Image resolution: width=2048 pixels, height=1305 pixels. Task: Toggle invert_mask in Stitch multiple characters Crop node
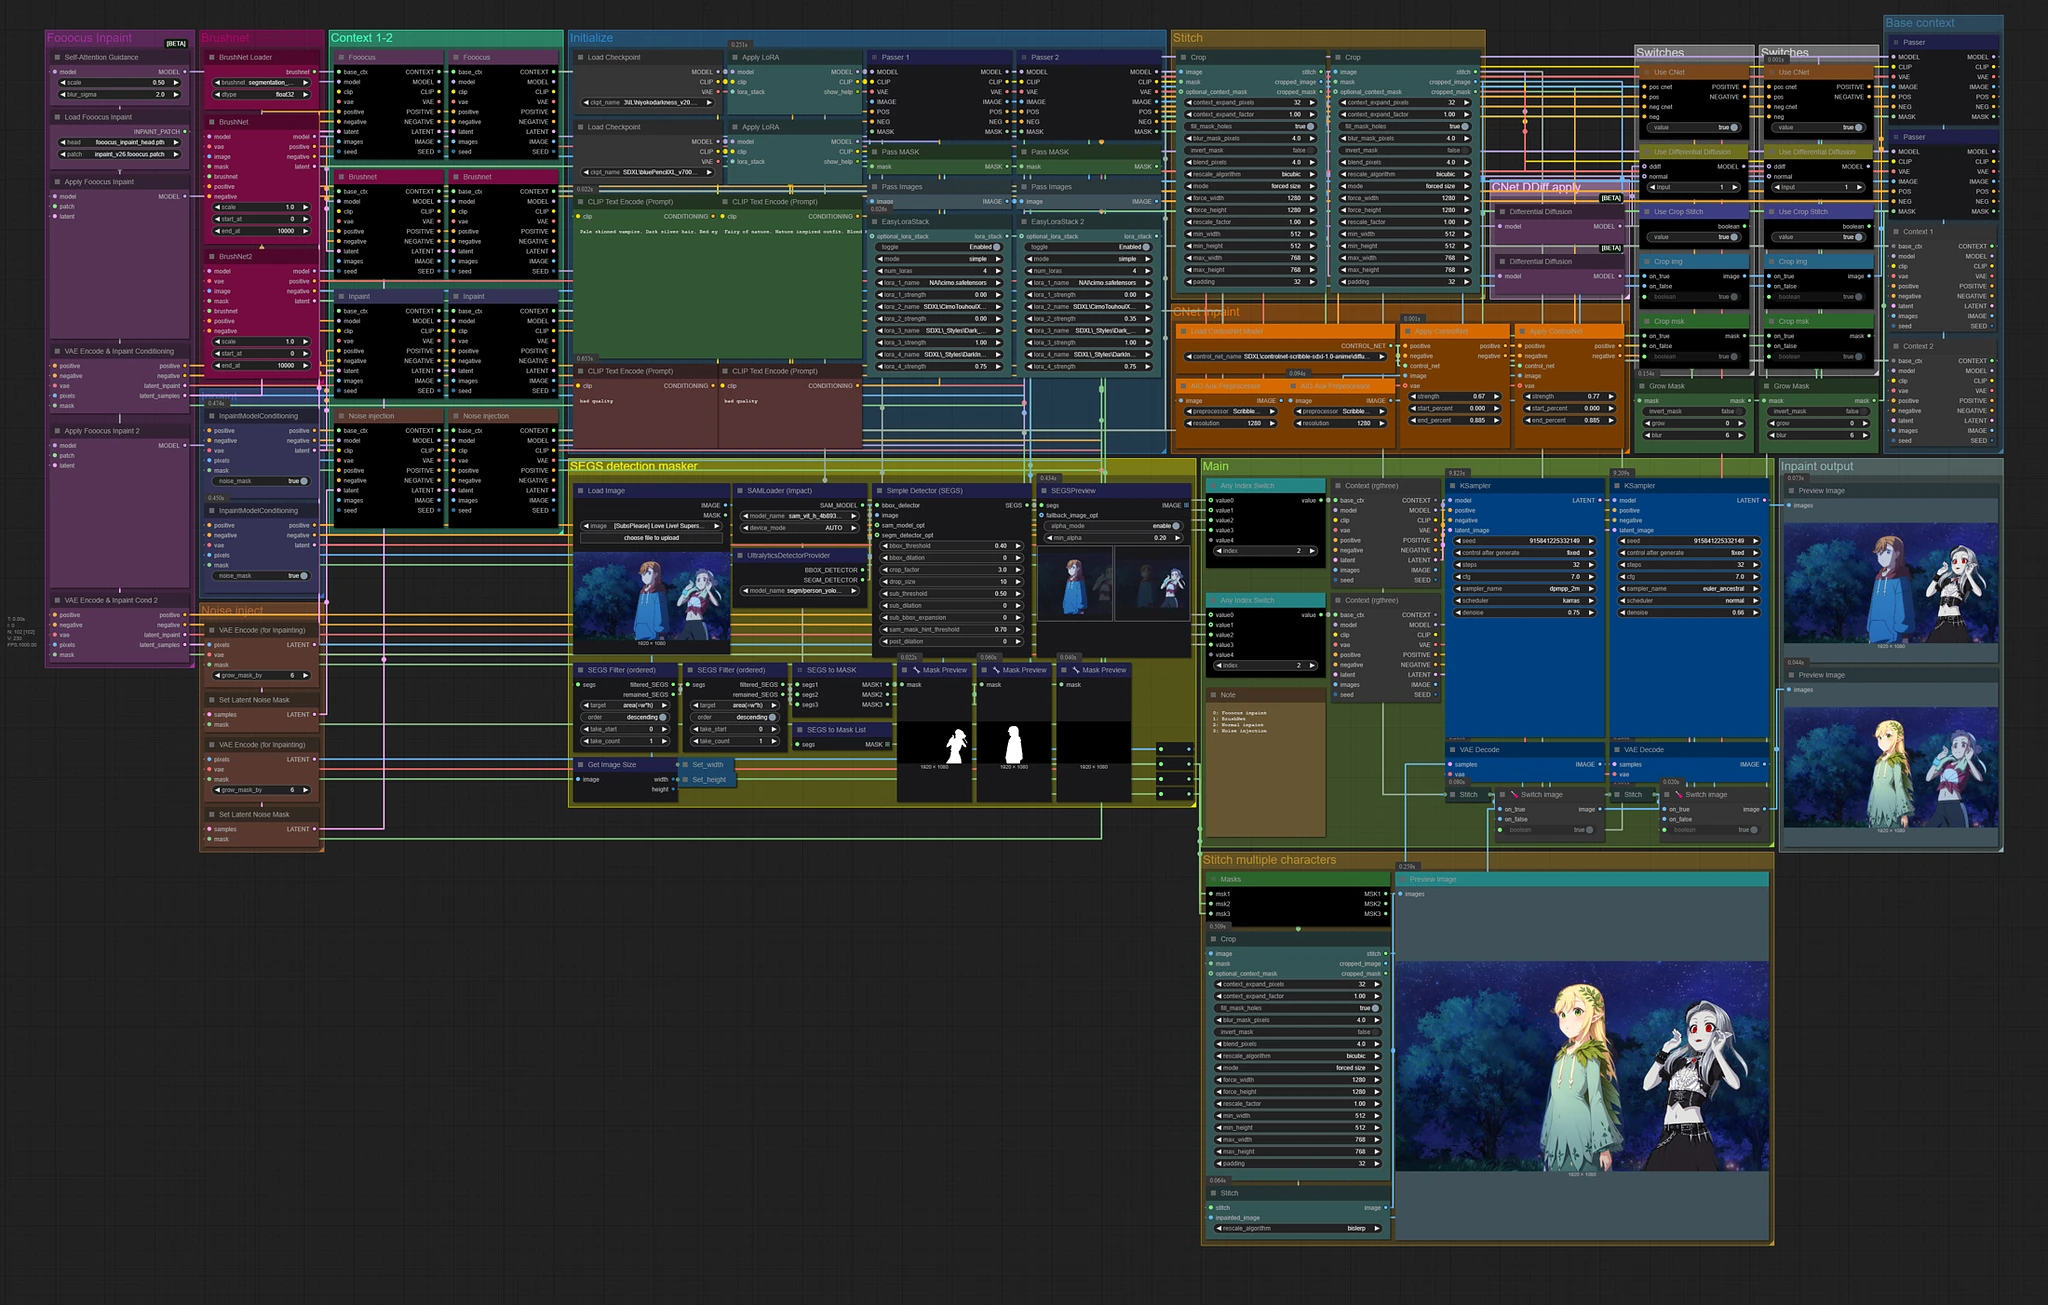coord(1376,1032)
